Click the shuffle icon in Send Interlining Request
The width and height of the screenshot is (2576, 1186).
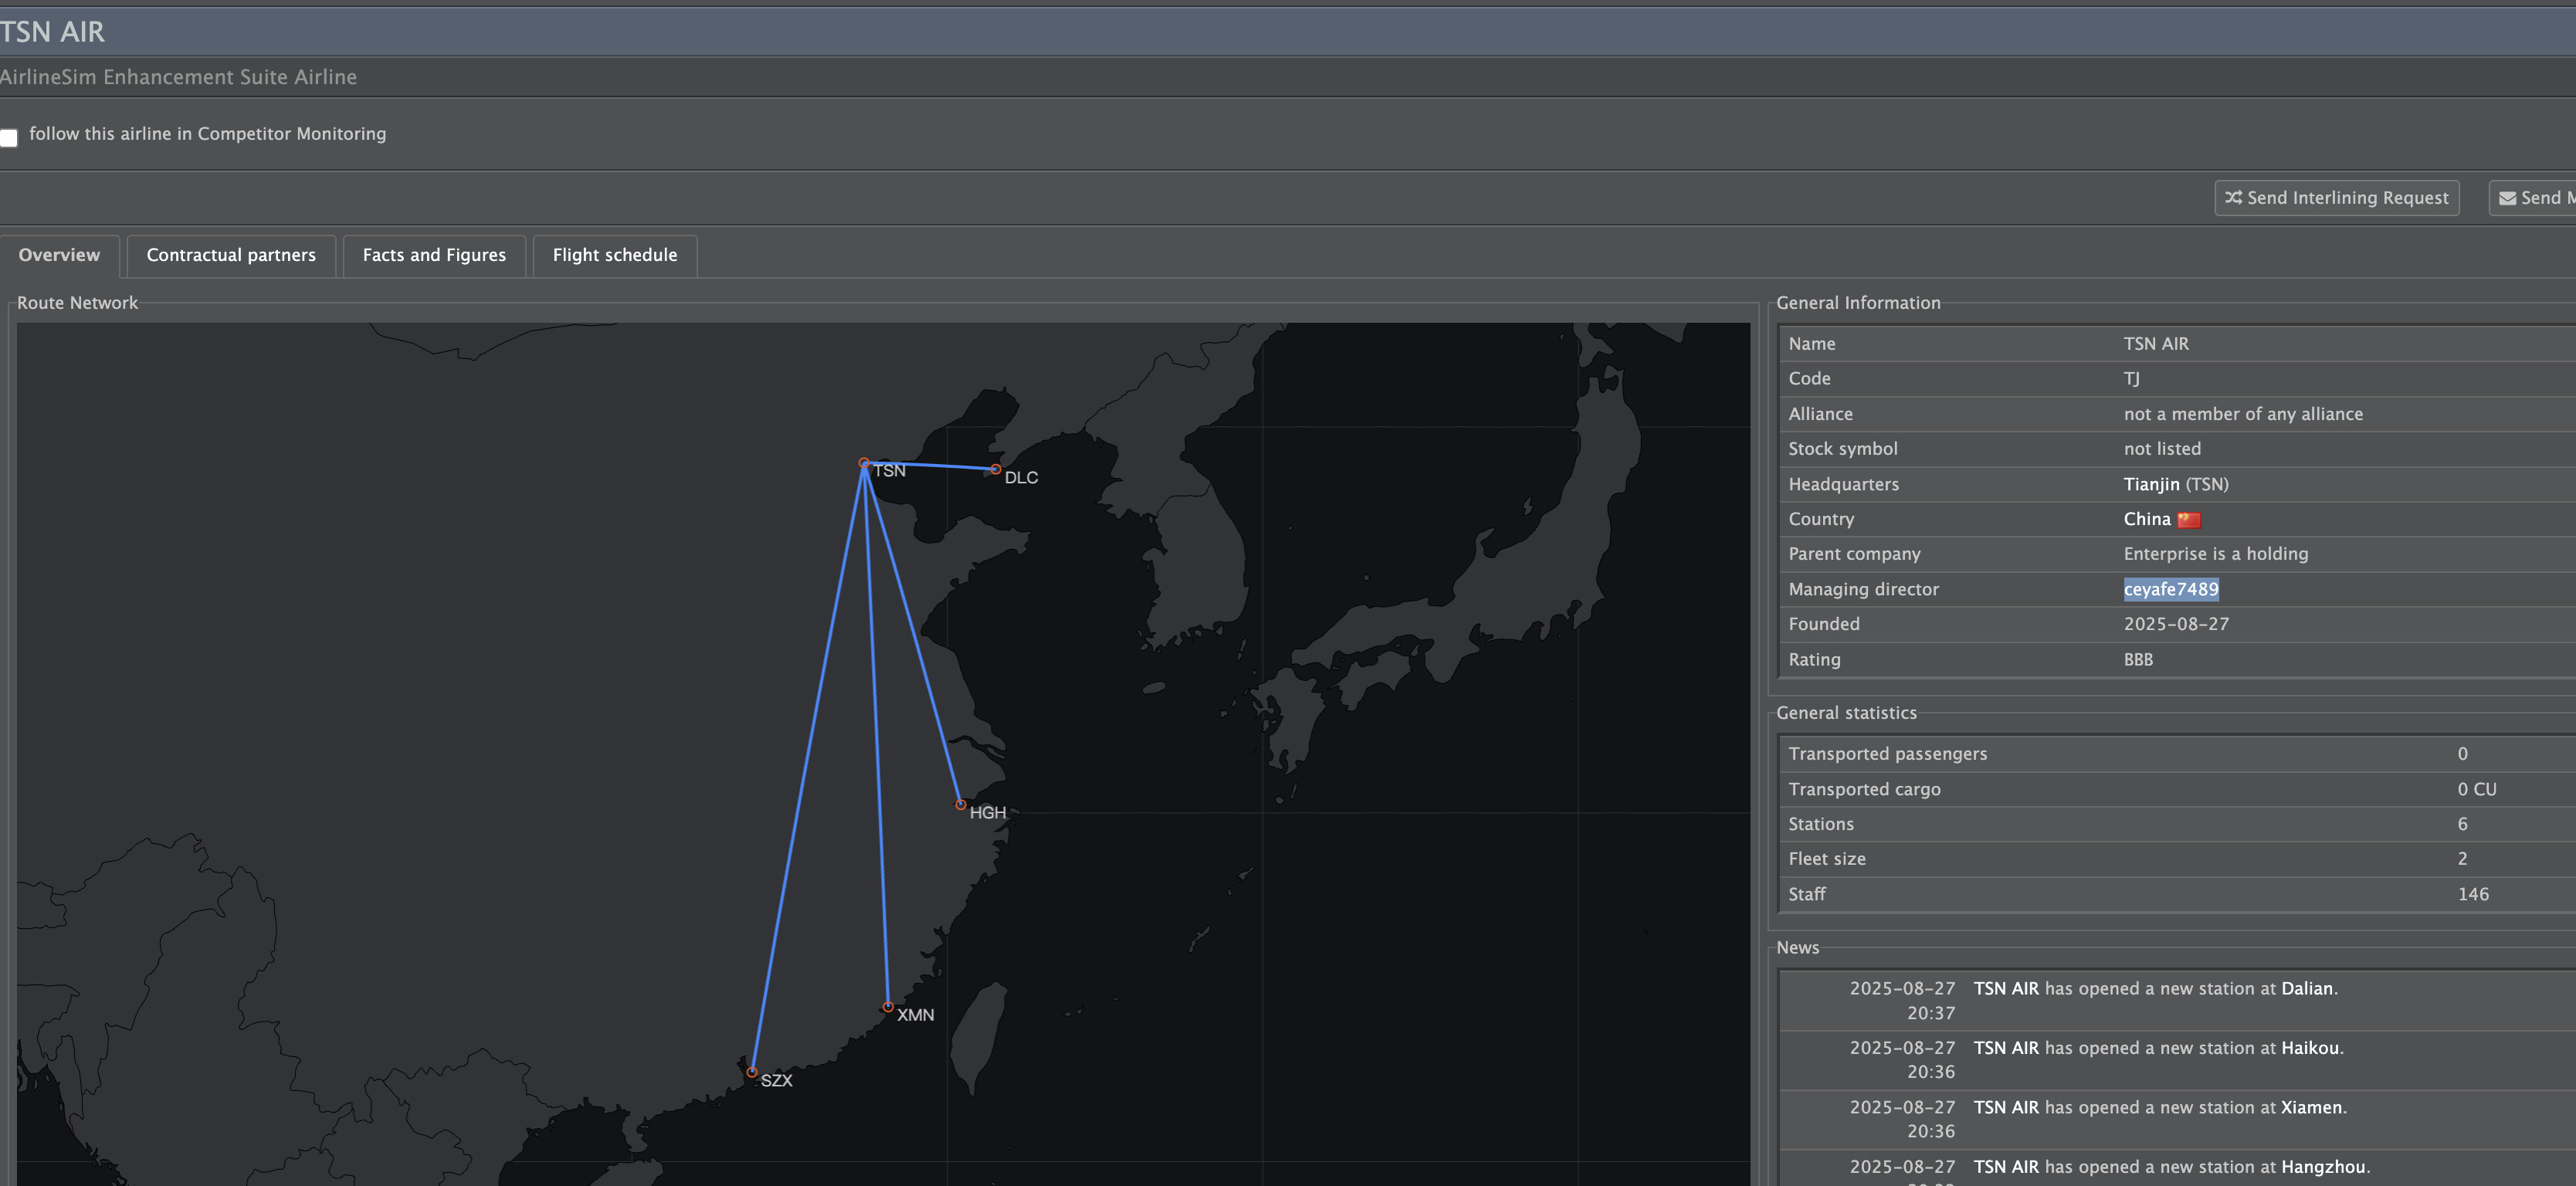click(2233, 198)
